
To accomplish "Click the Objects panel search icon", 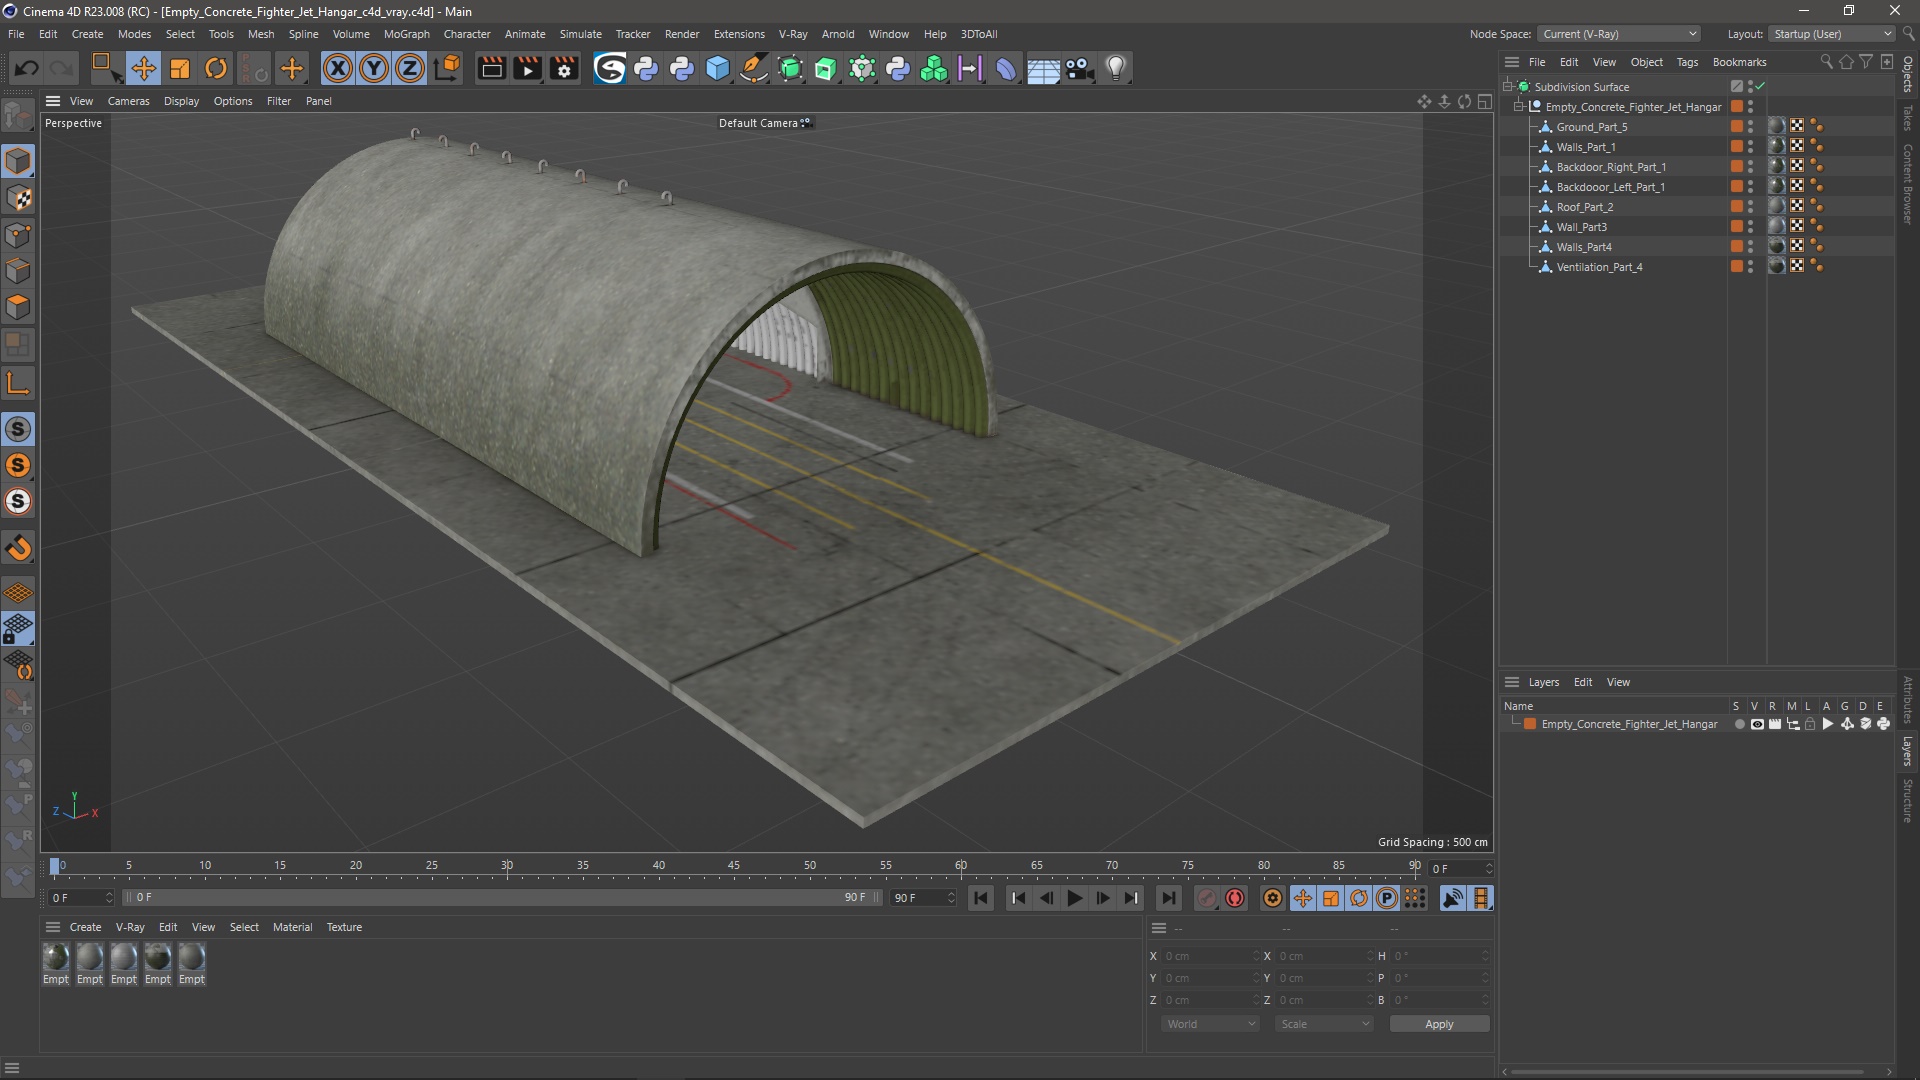I will (x=1826, y=62).
